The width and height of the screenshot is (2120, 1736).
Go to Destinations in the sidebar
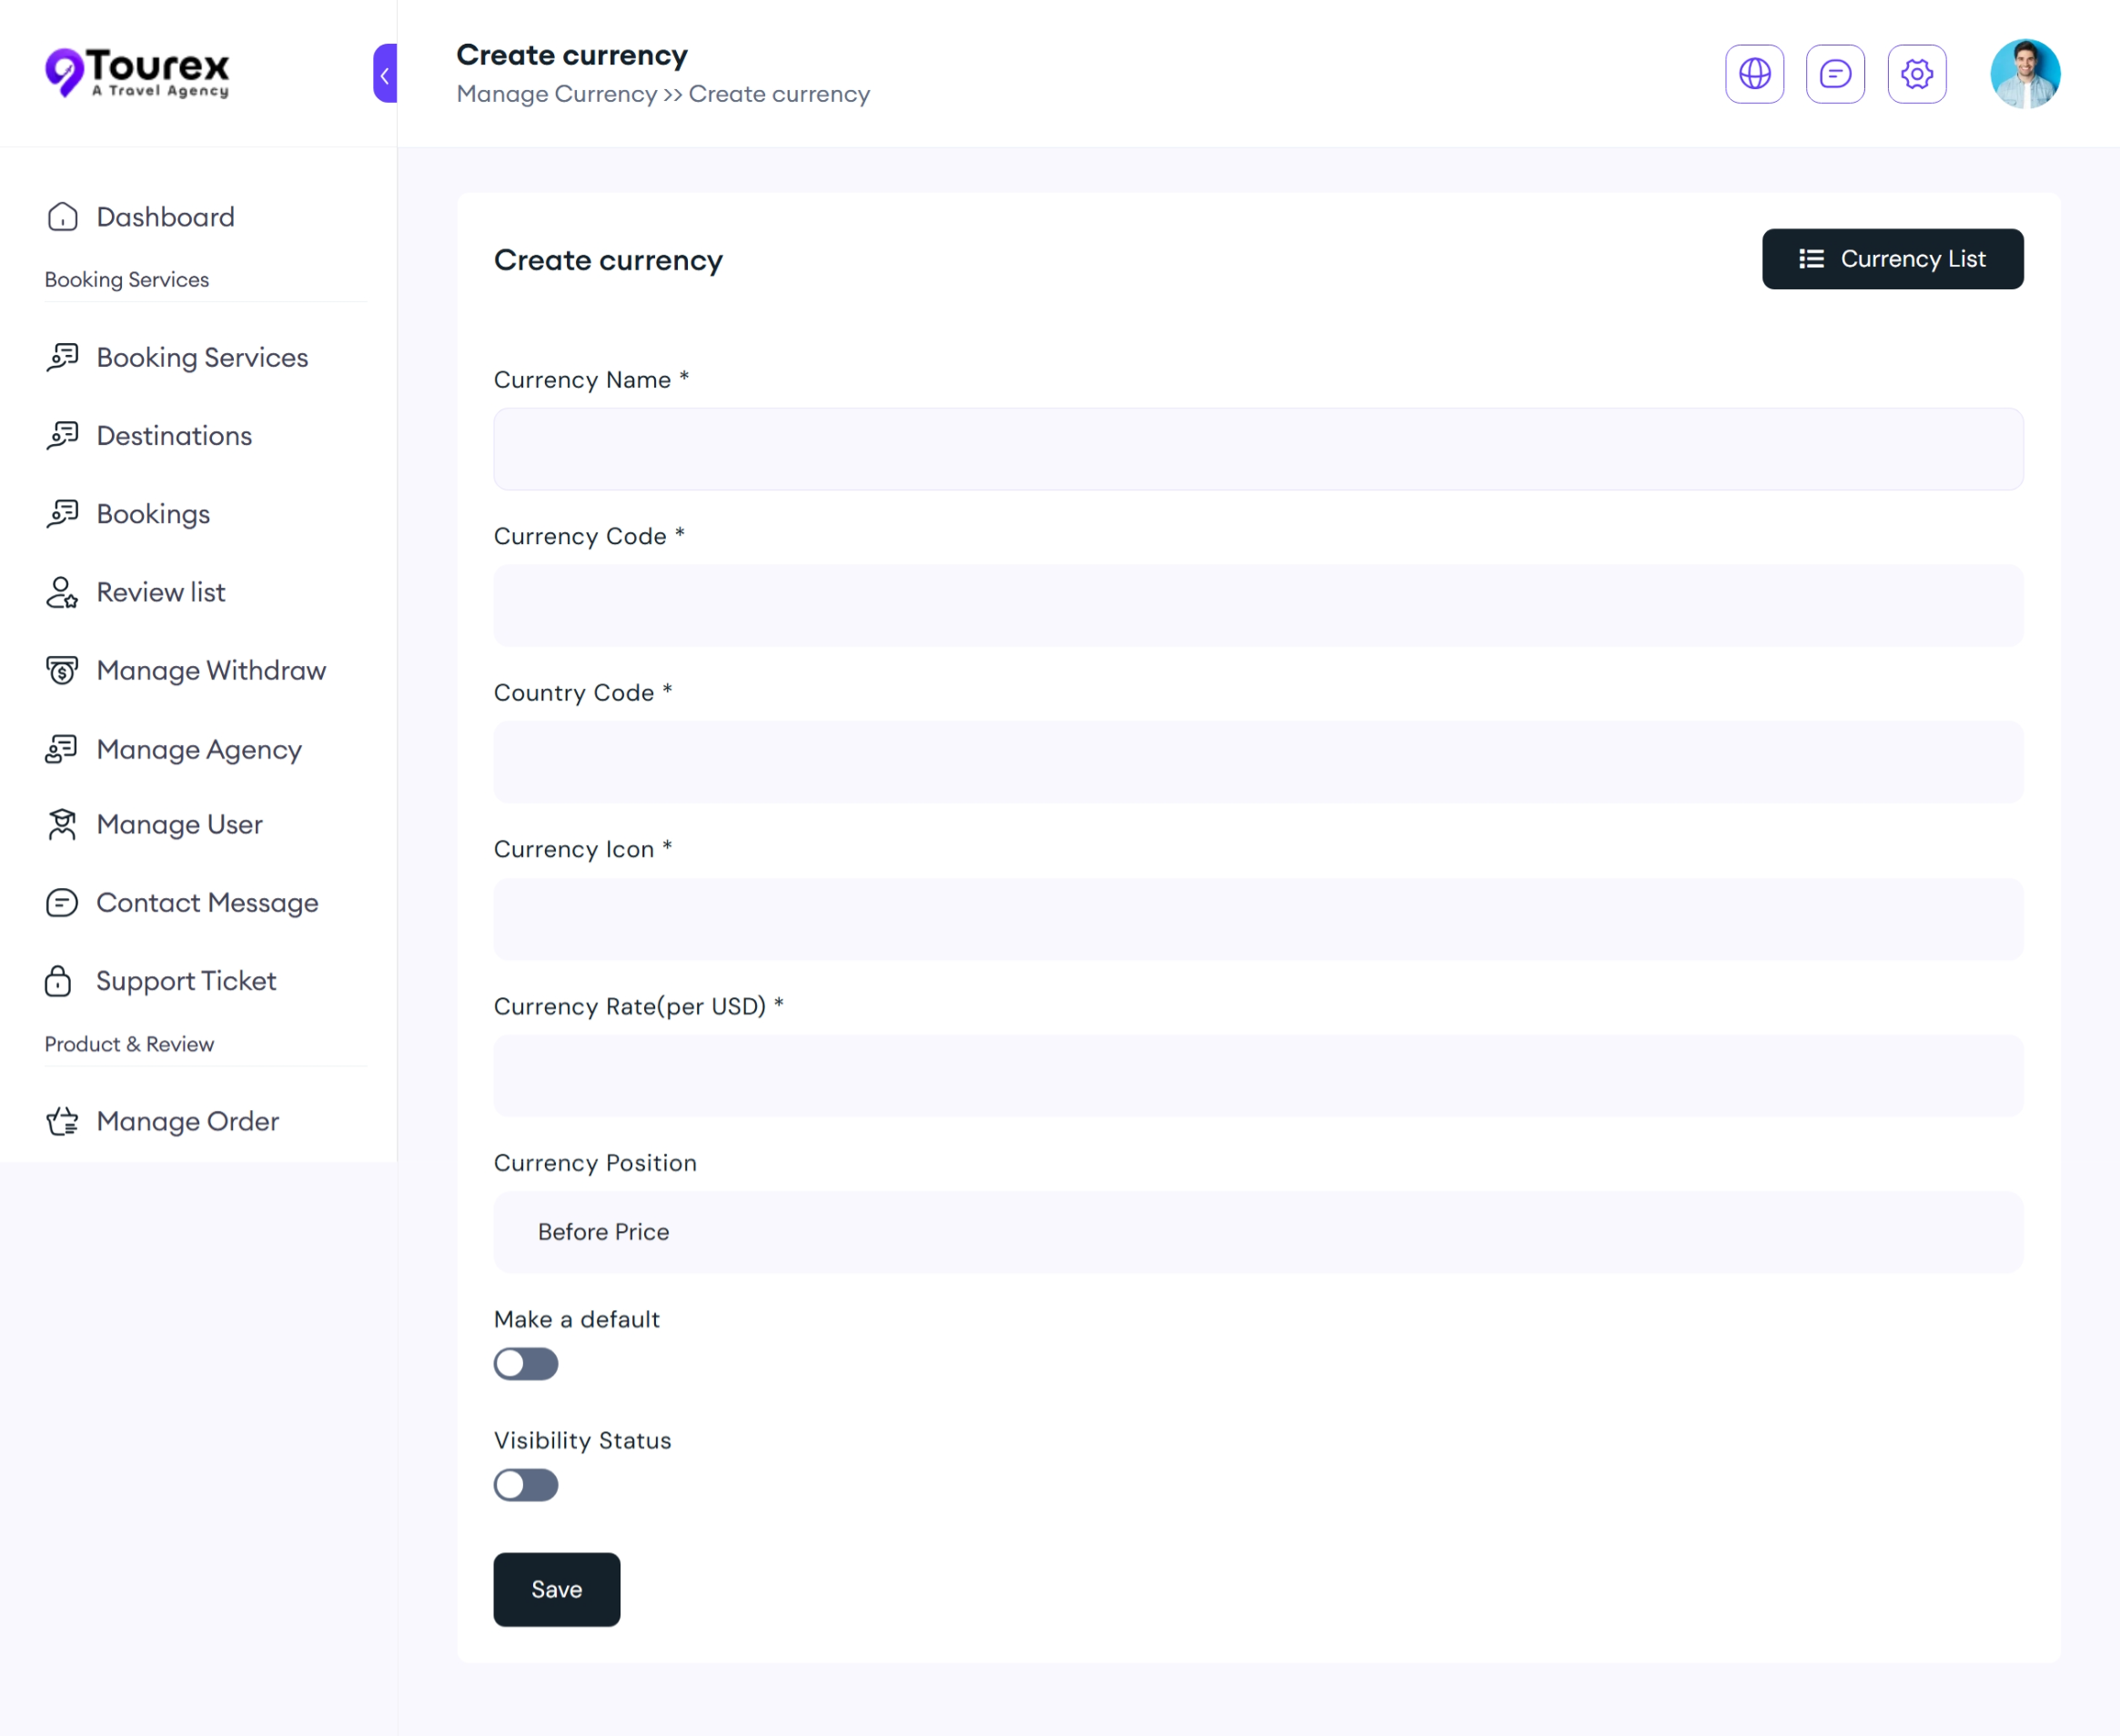tap(174, 436)
